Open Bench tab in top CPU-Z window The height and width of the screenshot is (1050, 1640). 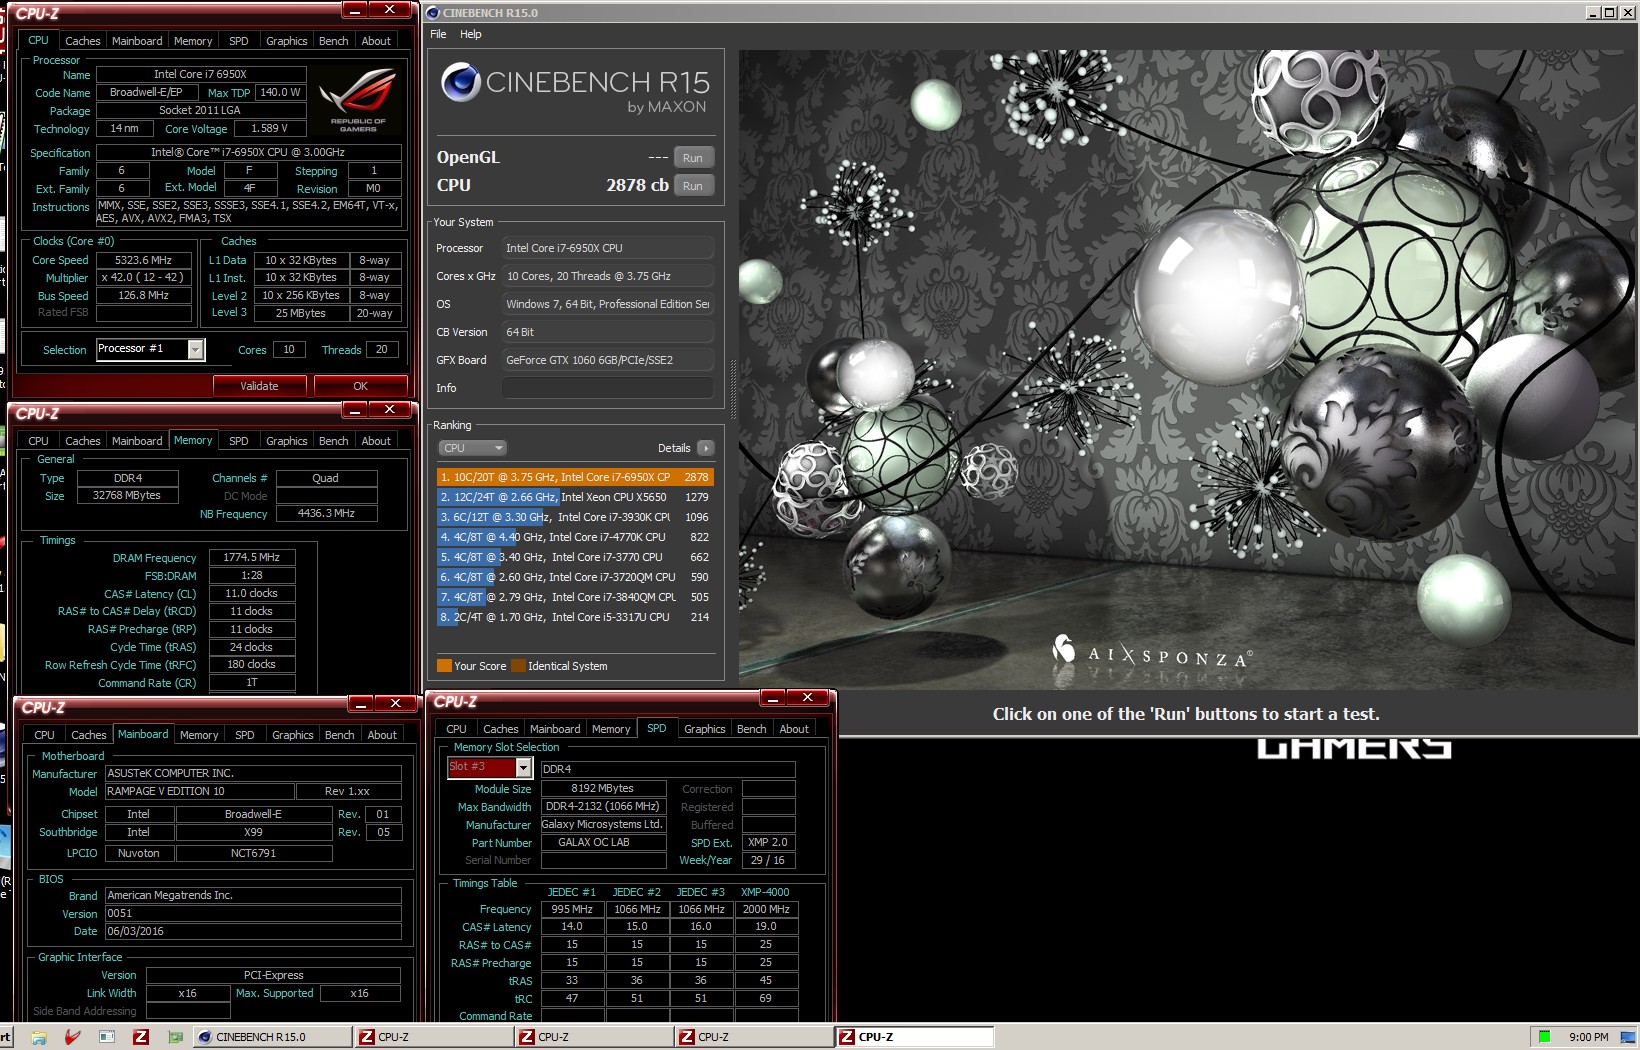click(x=334, y=41)
